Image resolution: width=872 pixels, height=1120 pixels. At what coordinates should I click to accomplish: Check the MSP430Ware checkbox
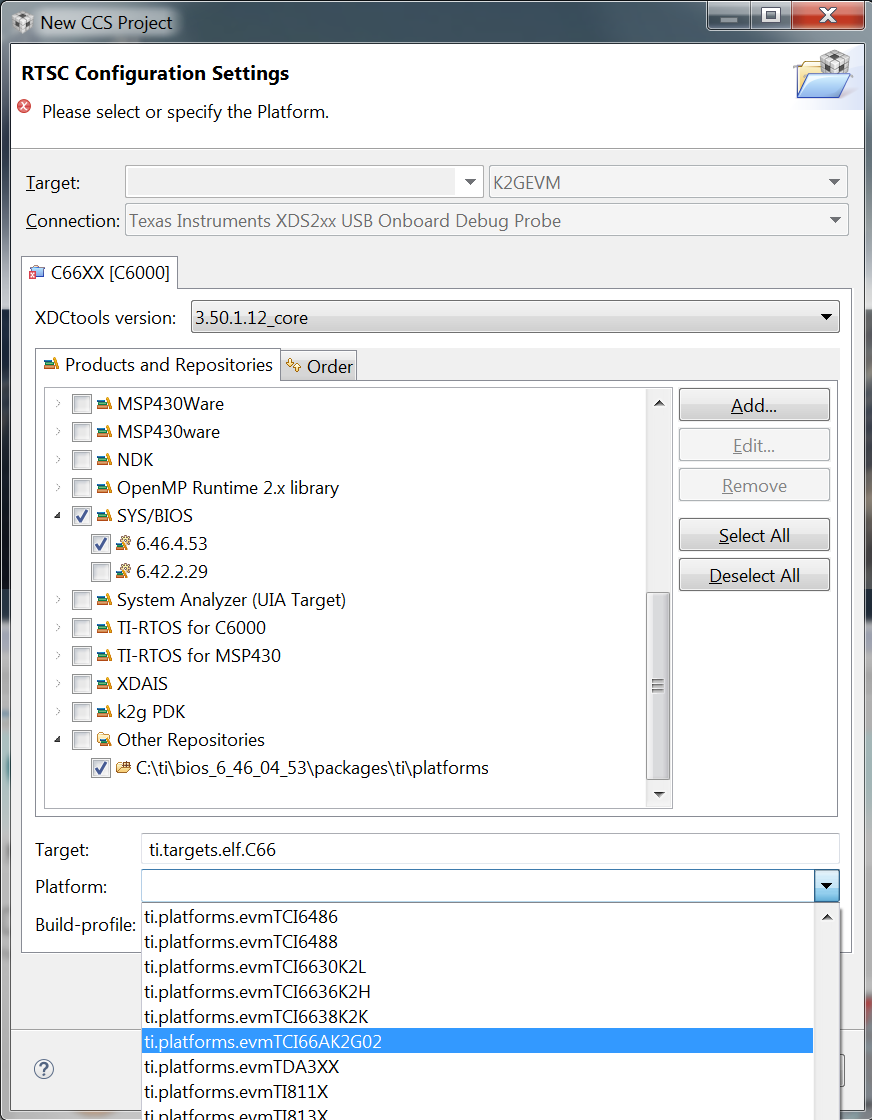82,404
